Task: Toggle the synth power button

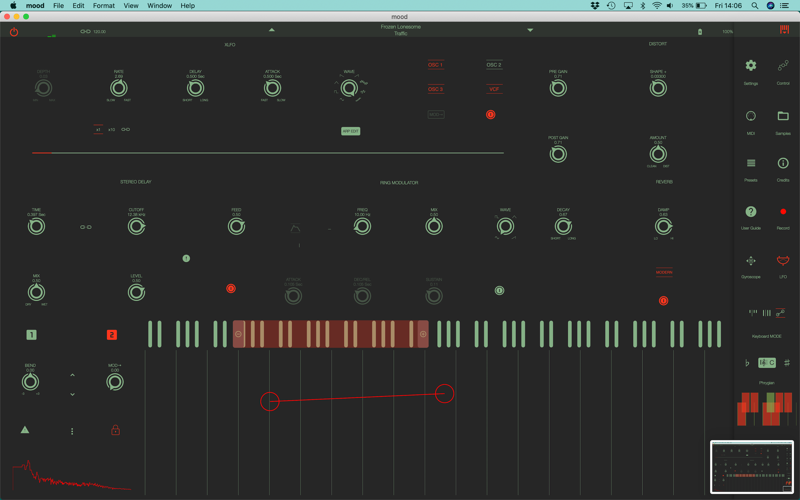Action: [14, 32]
